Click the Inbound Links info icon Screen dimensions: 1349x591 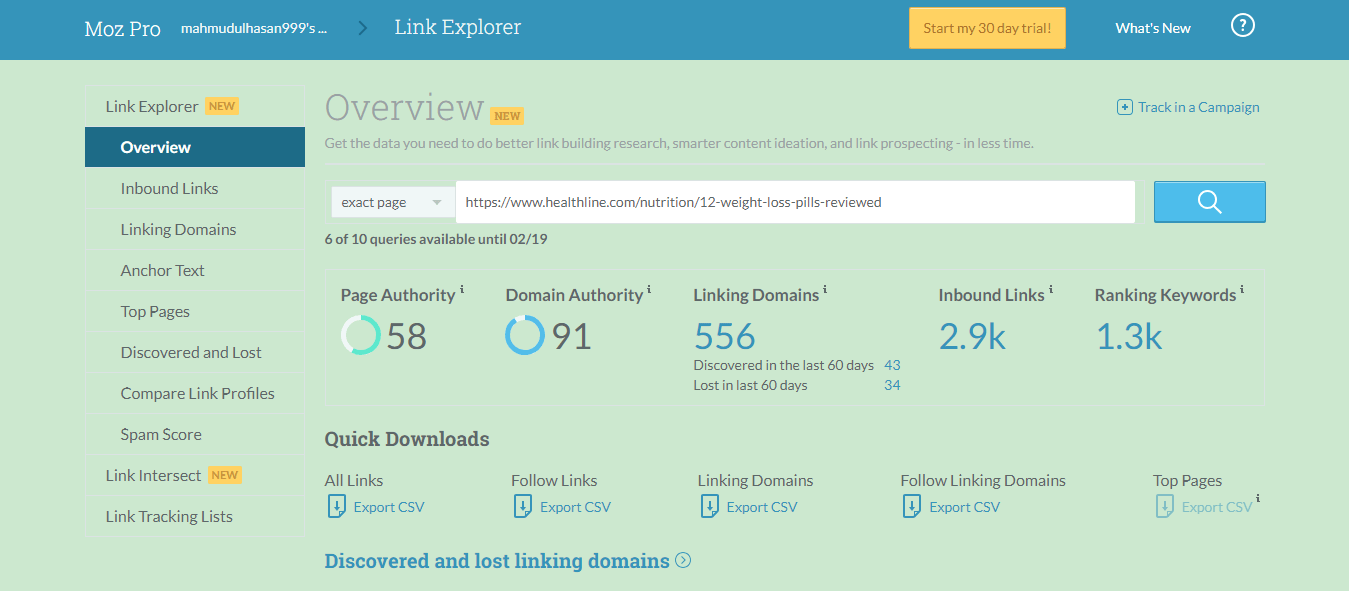coord(1051,291)
